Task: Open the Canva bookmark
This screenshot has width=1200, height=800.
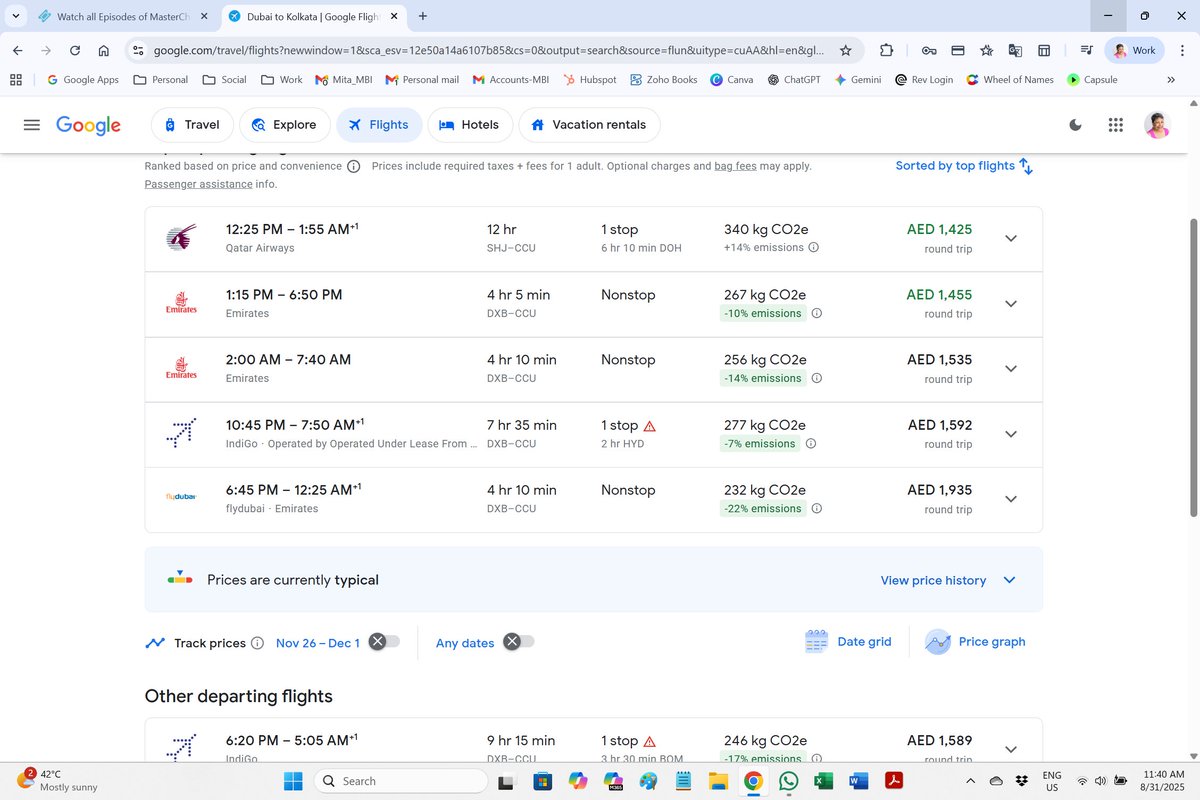Action: click(732, 80)
